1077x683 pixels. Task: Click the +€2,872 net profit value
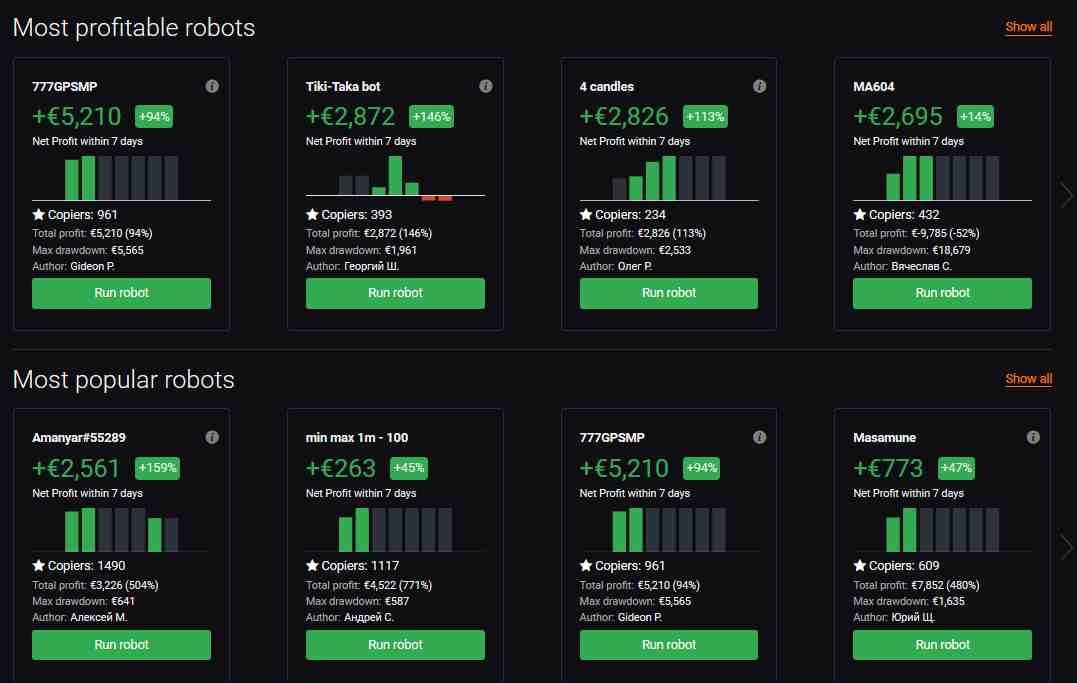350,117
